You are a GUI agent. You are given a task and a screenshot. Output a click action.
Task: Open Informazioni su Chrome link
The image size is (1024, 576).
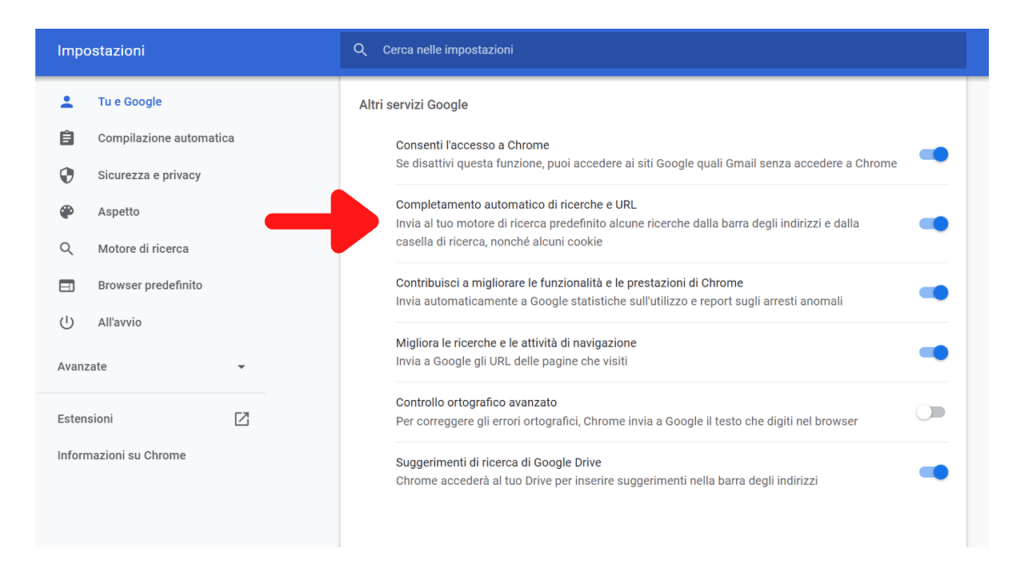[121, 455]
